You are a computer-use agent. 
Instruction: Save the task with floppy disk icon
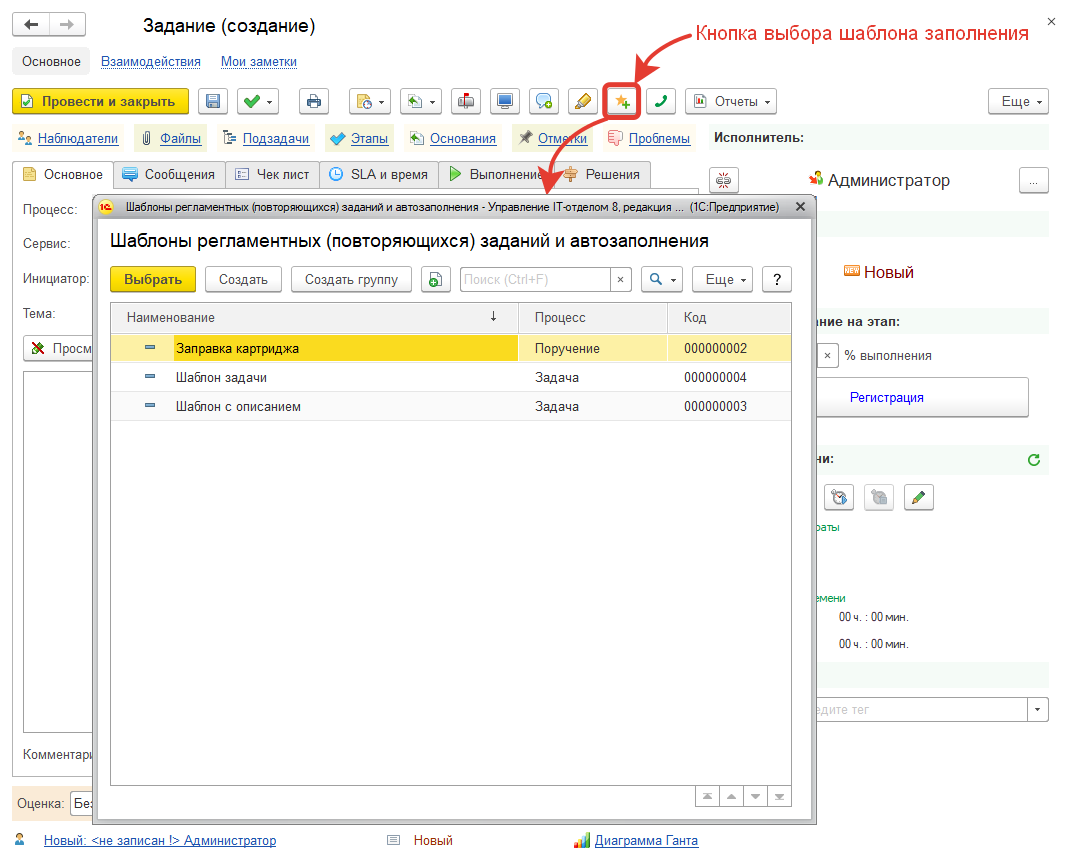pos(213,101)
